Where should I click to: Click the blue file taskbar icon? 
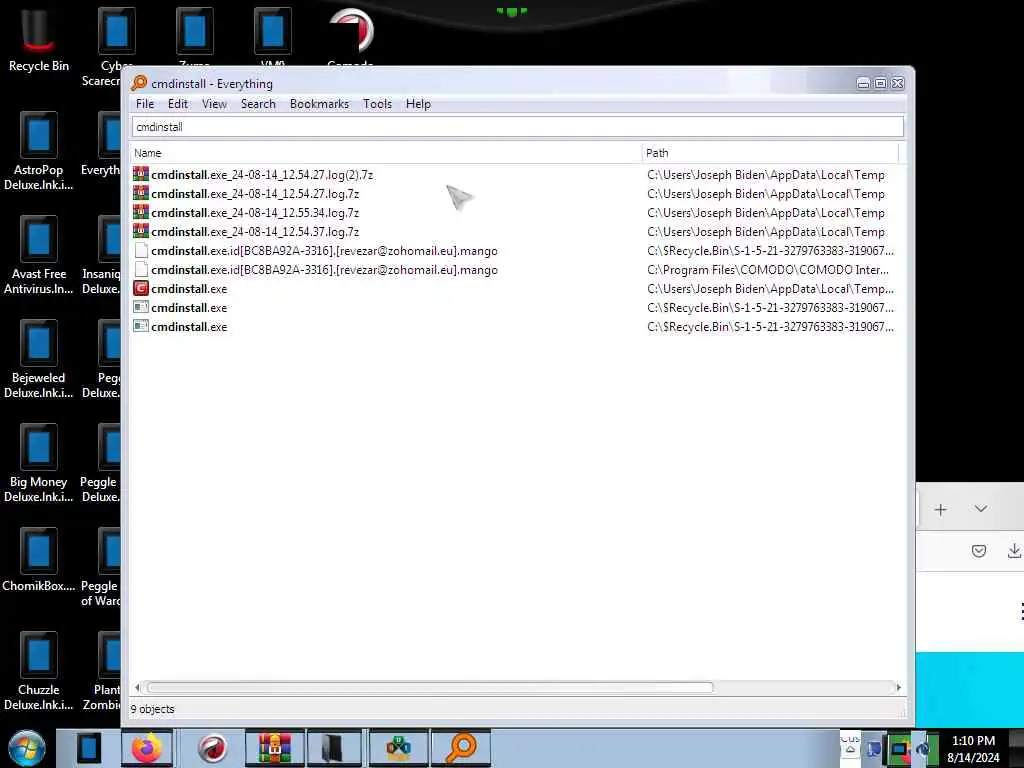(89, 748)
